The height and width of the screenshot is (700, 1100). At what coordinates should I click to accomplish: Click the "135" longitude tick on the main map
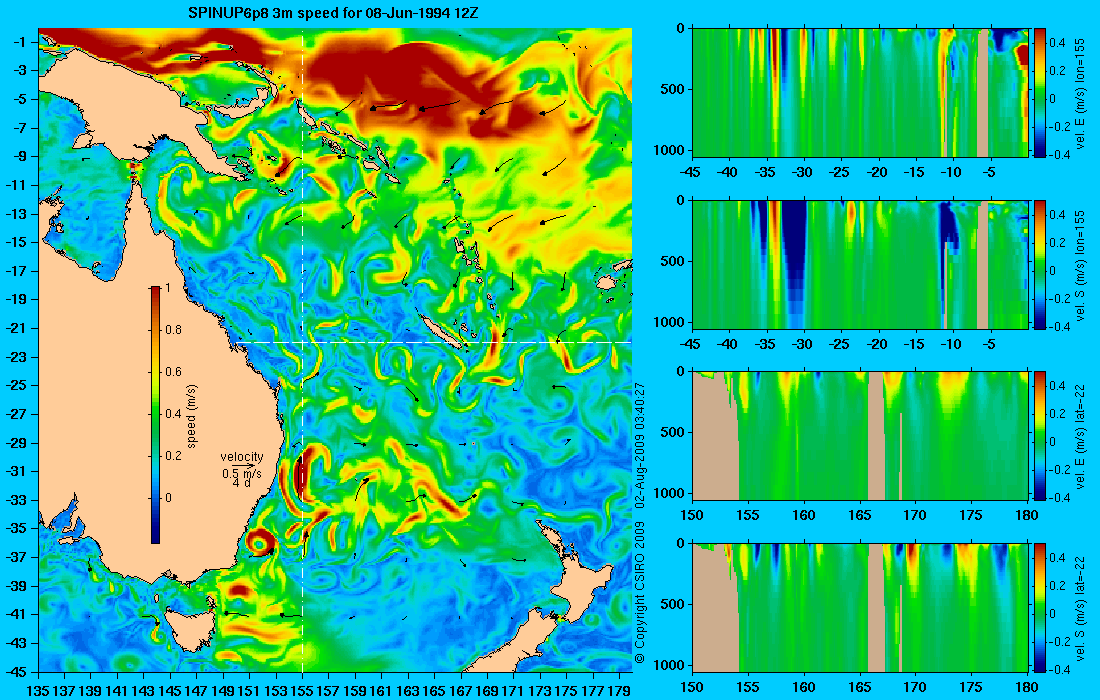(38, 690)
